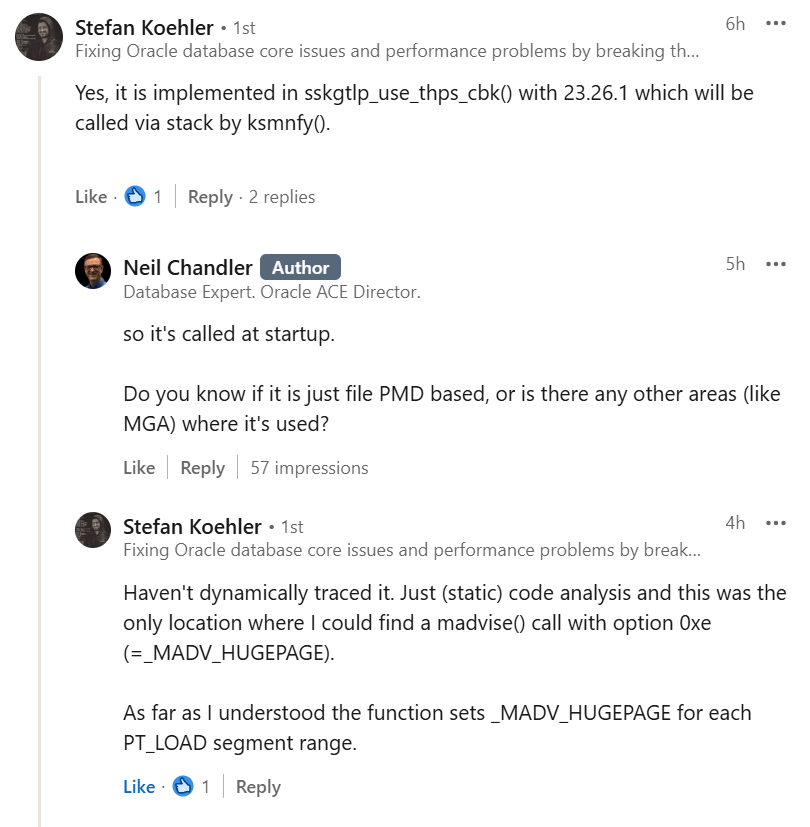The height and width of the screenshot is (827, 810).
Task: Reply to Stefan Koehler's top comment
Action: coord(210,197)
